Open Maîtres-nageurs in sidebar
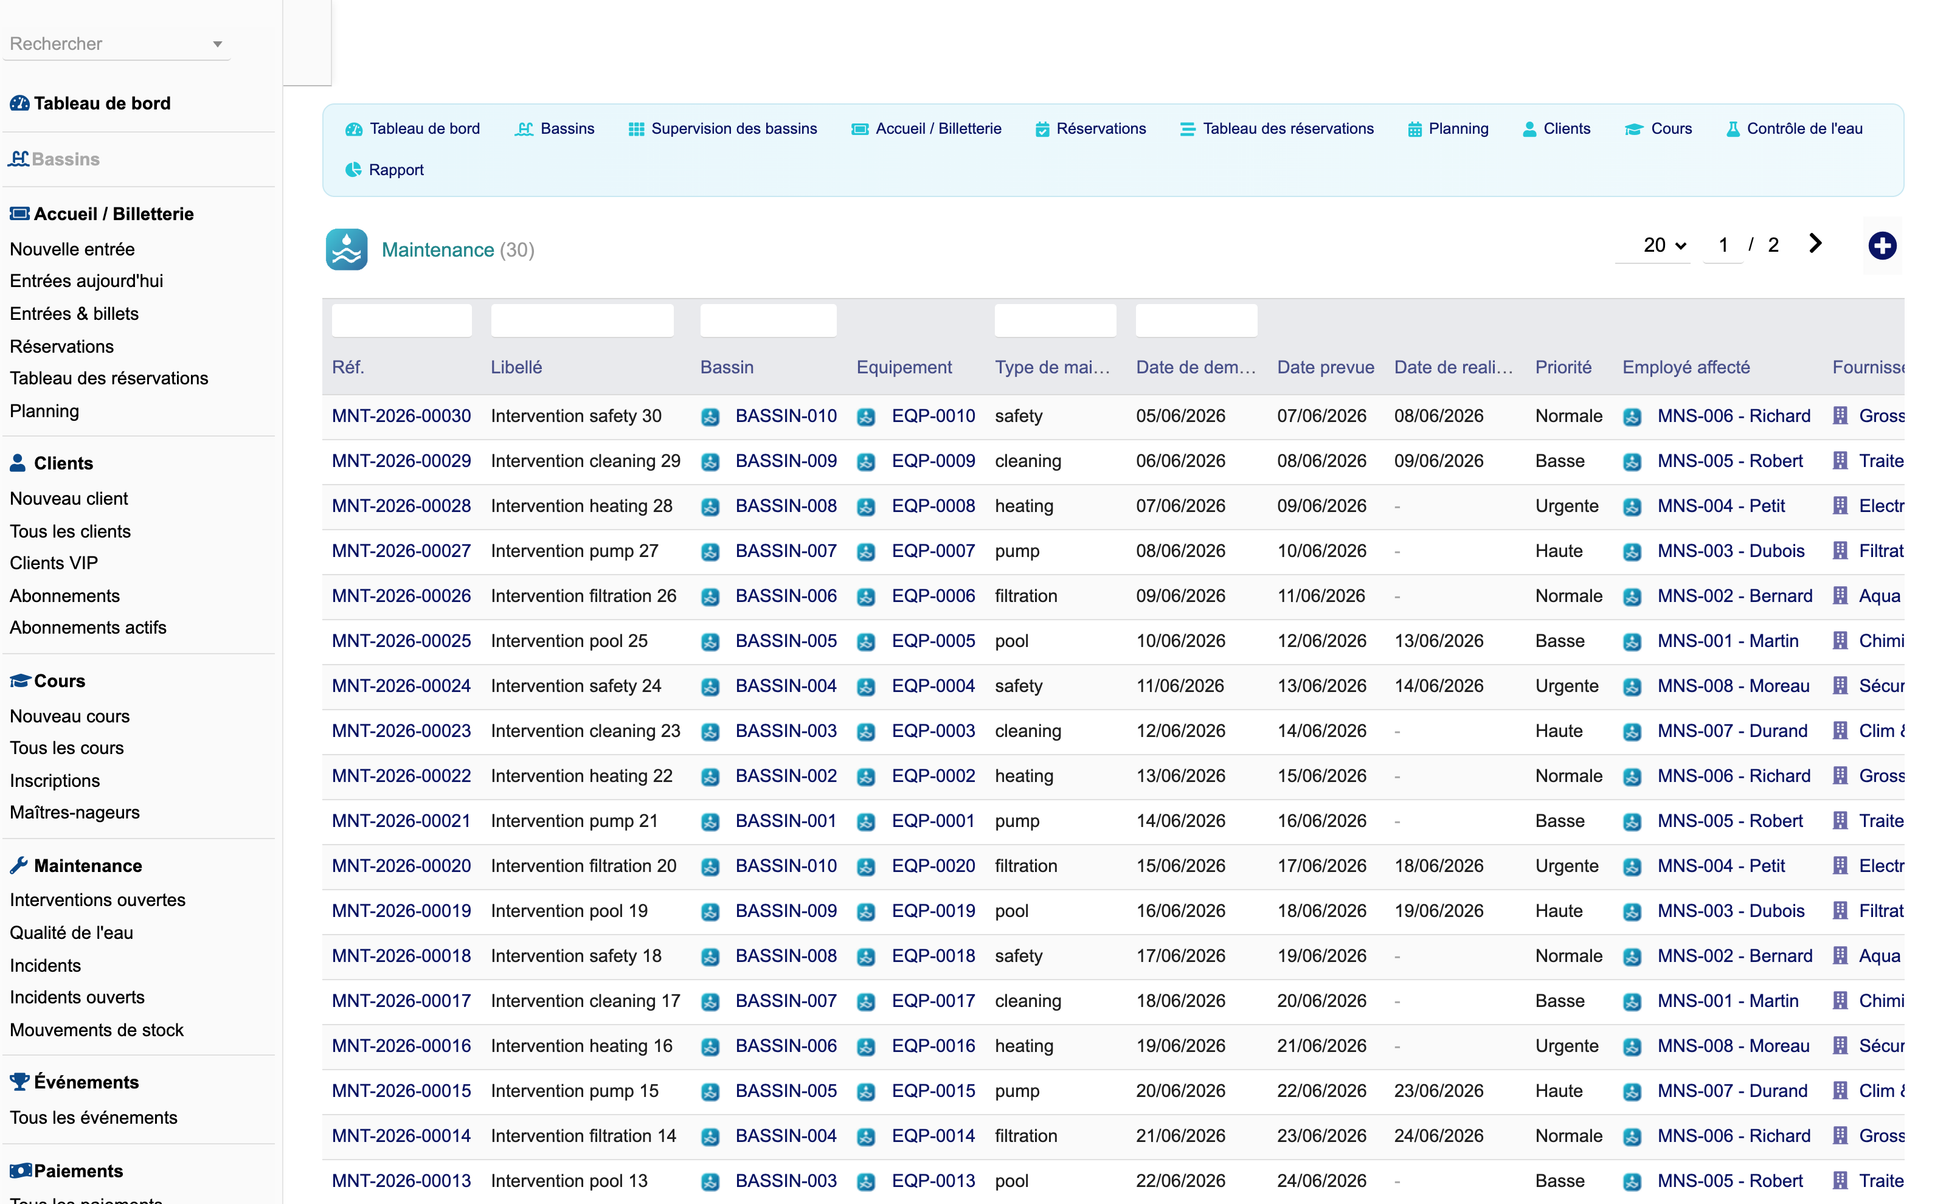 pos(74,813)
